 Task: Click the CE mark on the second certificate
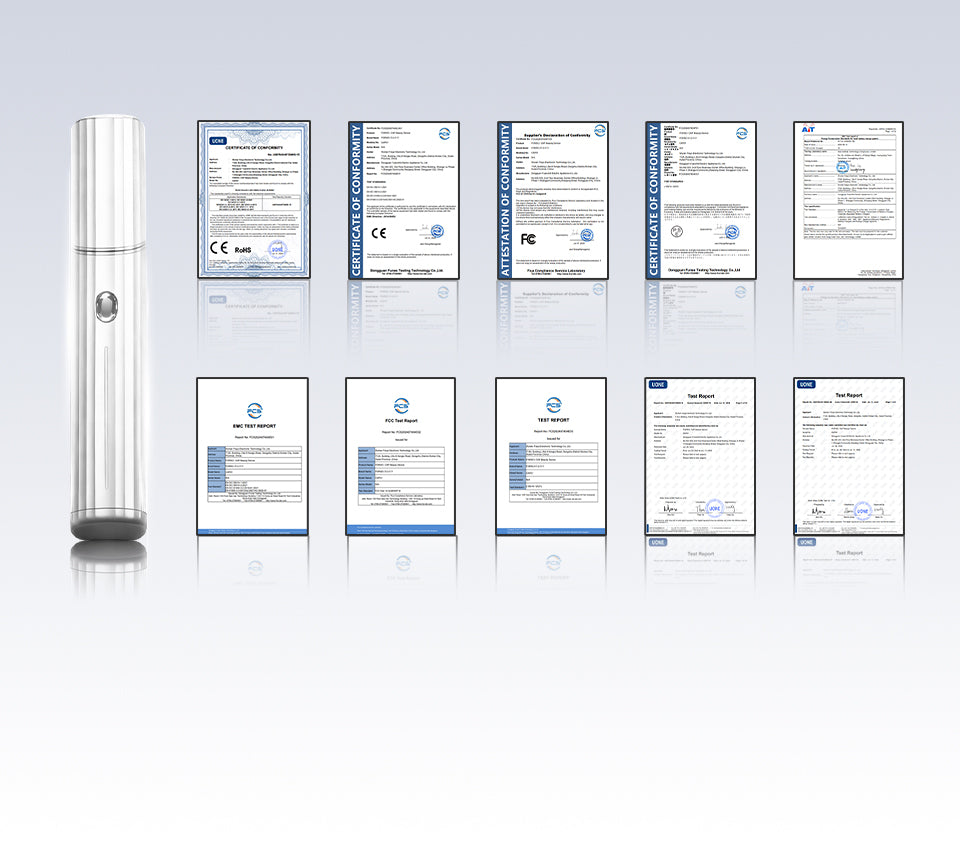[380, 234]
